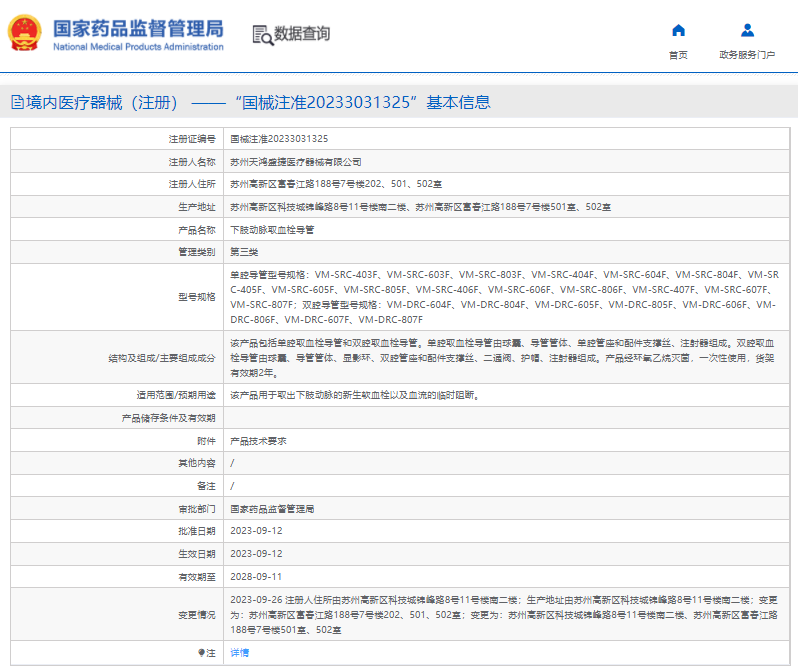The image size is (798, 670).
Task: Click attachment value 产品技术要求
Action: click(x=258, y=441)
